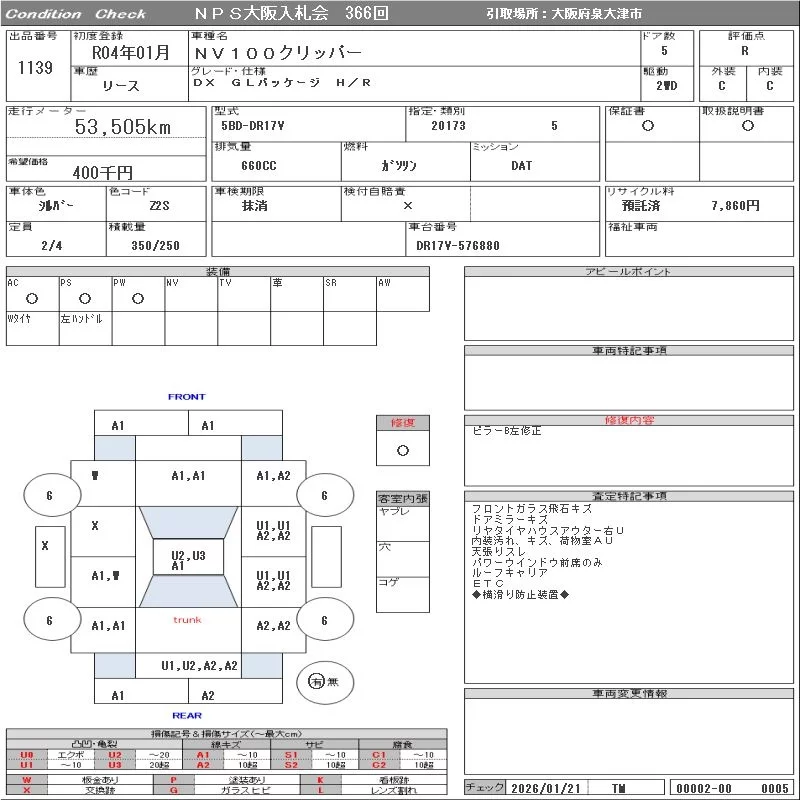Click the PW equipment circle mark
This screenshot has height=800, width=800.
(138, 299)
